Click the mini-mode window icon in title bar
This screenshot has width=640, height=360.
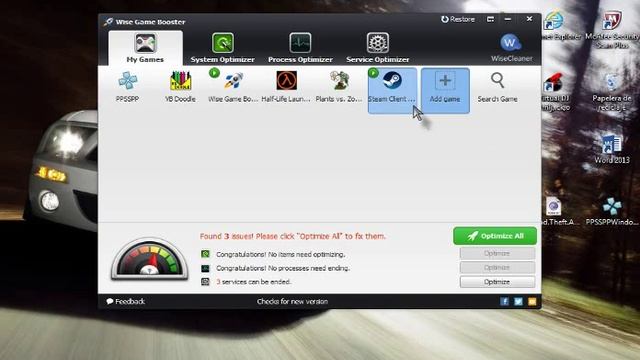click(x=490, y=19)
